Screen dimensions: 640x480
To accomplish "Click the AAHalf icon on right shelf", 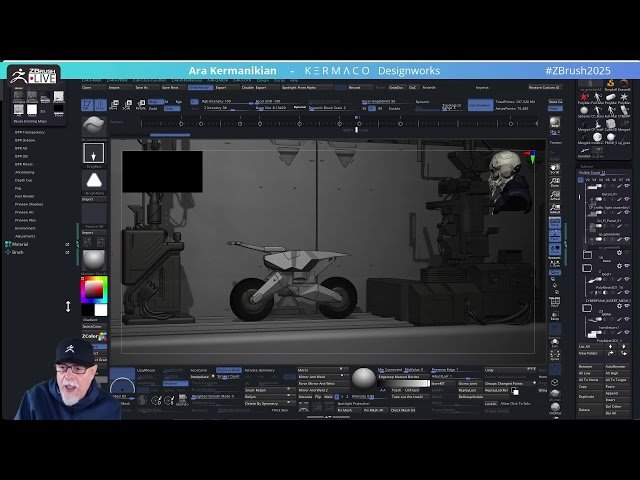I will pos(555,209).
